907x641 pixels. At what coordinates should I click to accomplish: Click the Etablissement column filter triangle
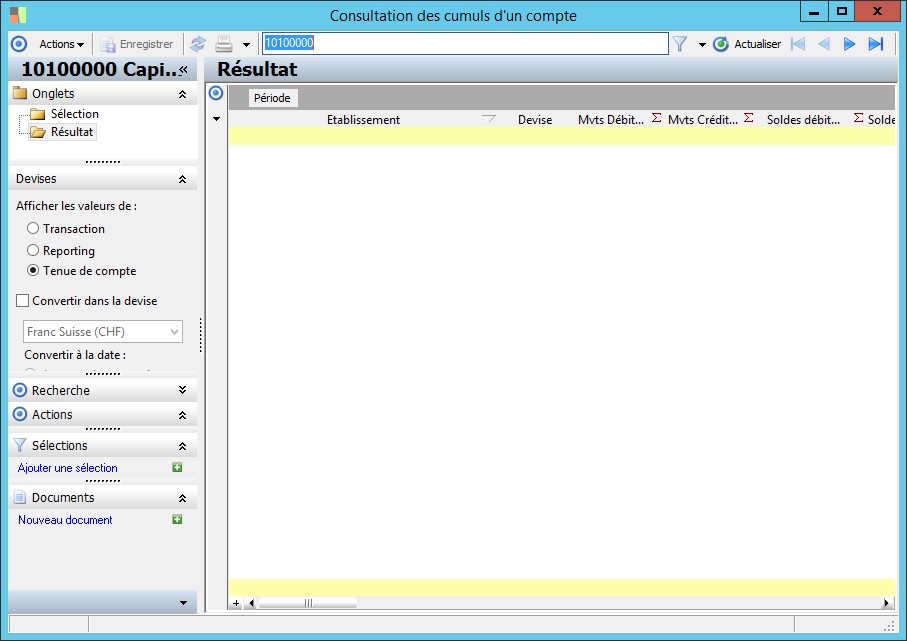coord(489,119)
